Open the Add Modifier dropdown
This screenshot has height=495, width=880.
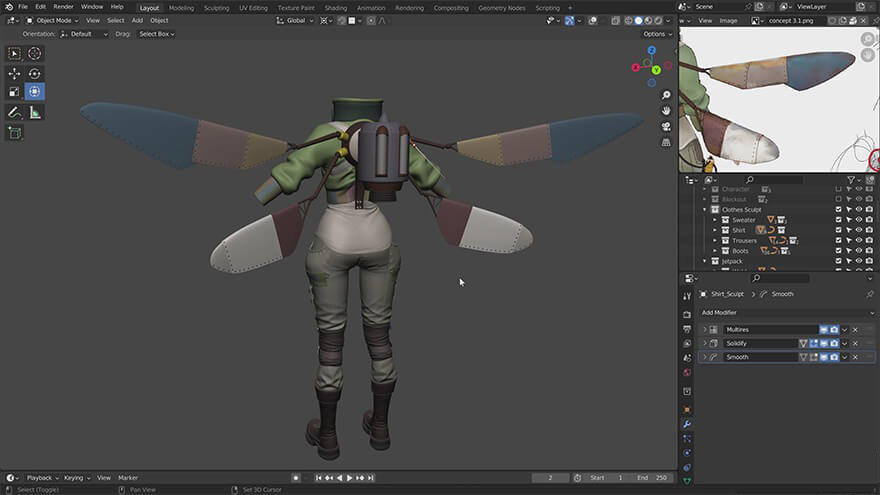tap(787, 313)
